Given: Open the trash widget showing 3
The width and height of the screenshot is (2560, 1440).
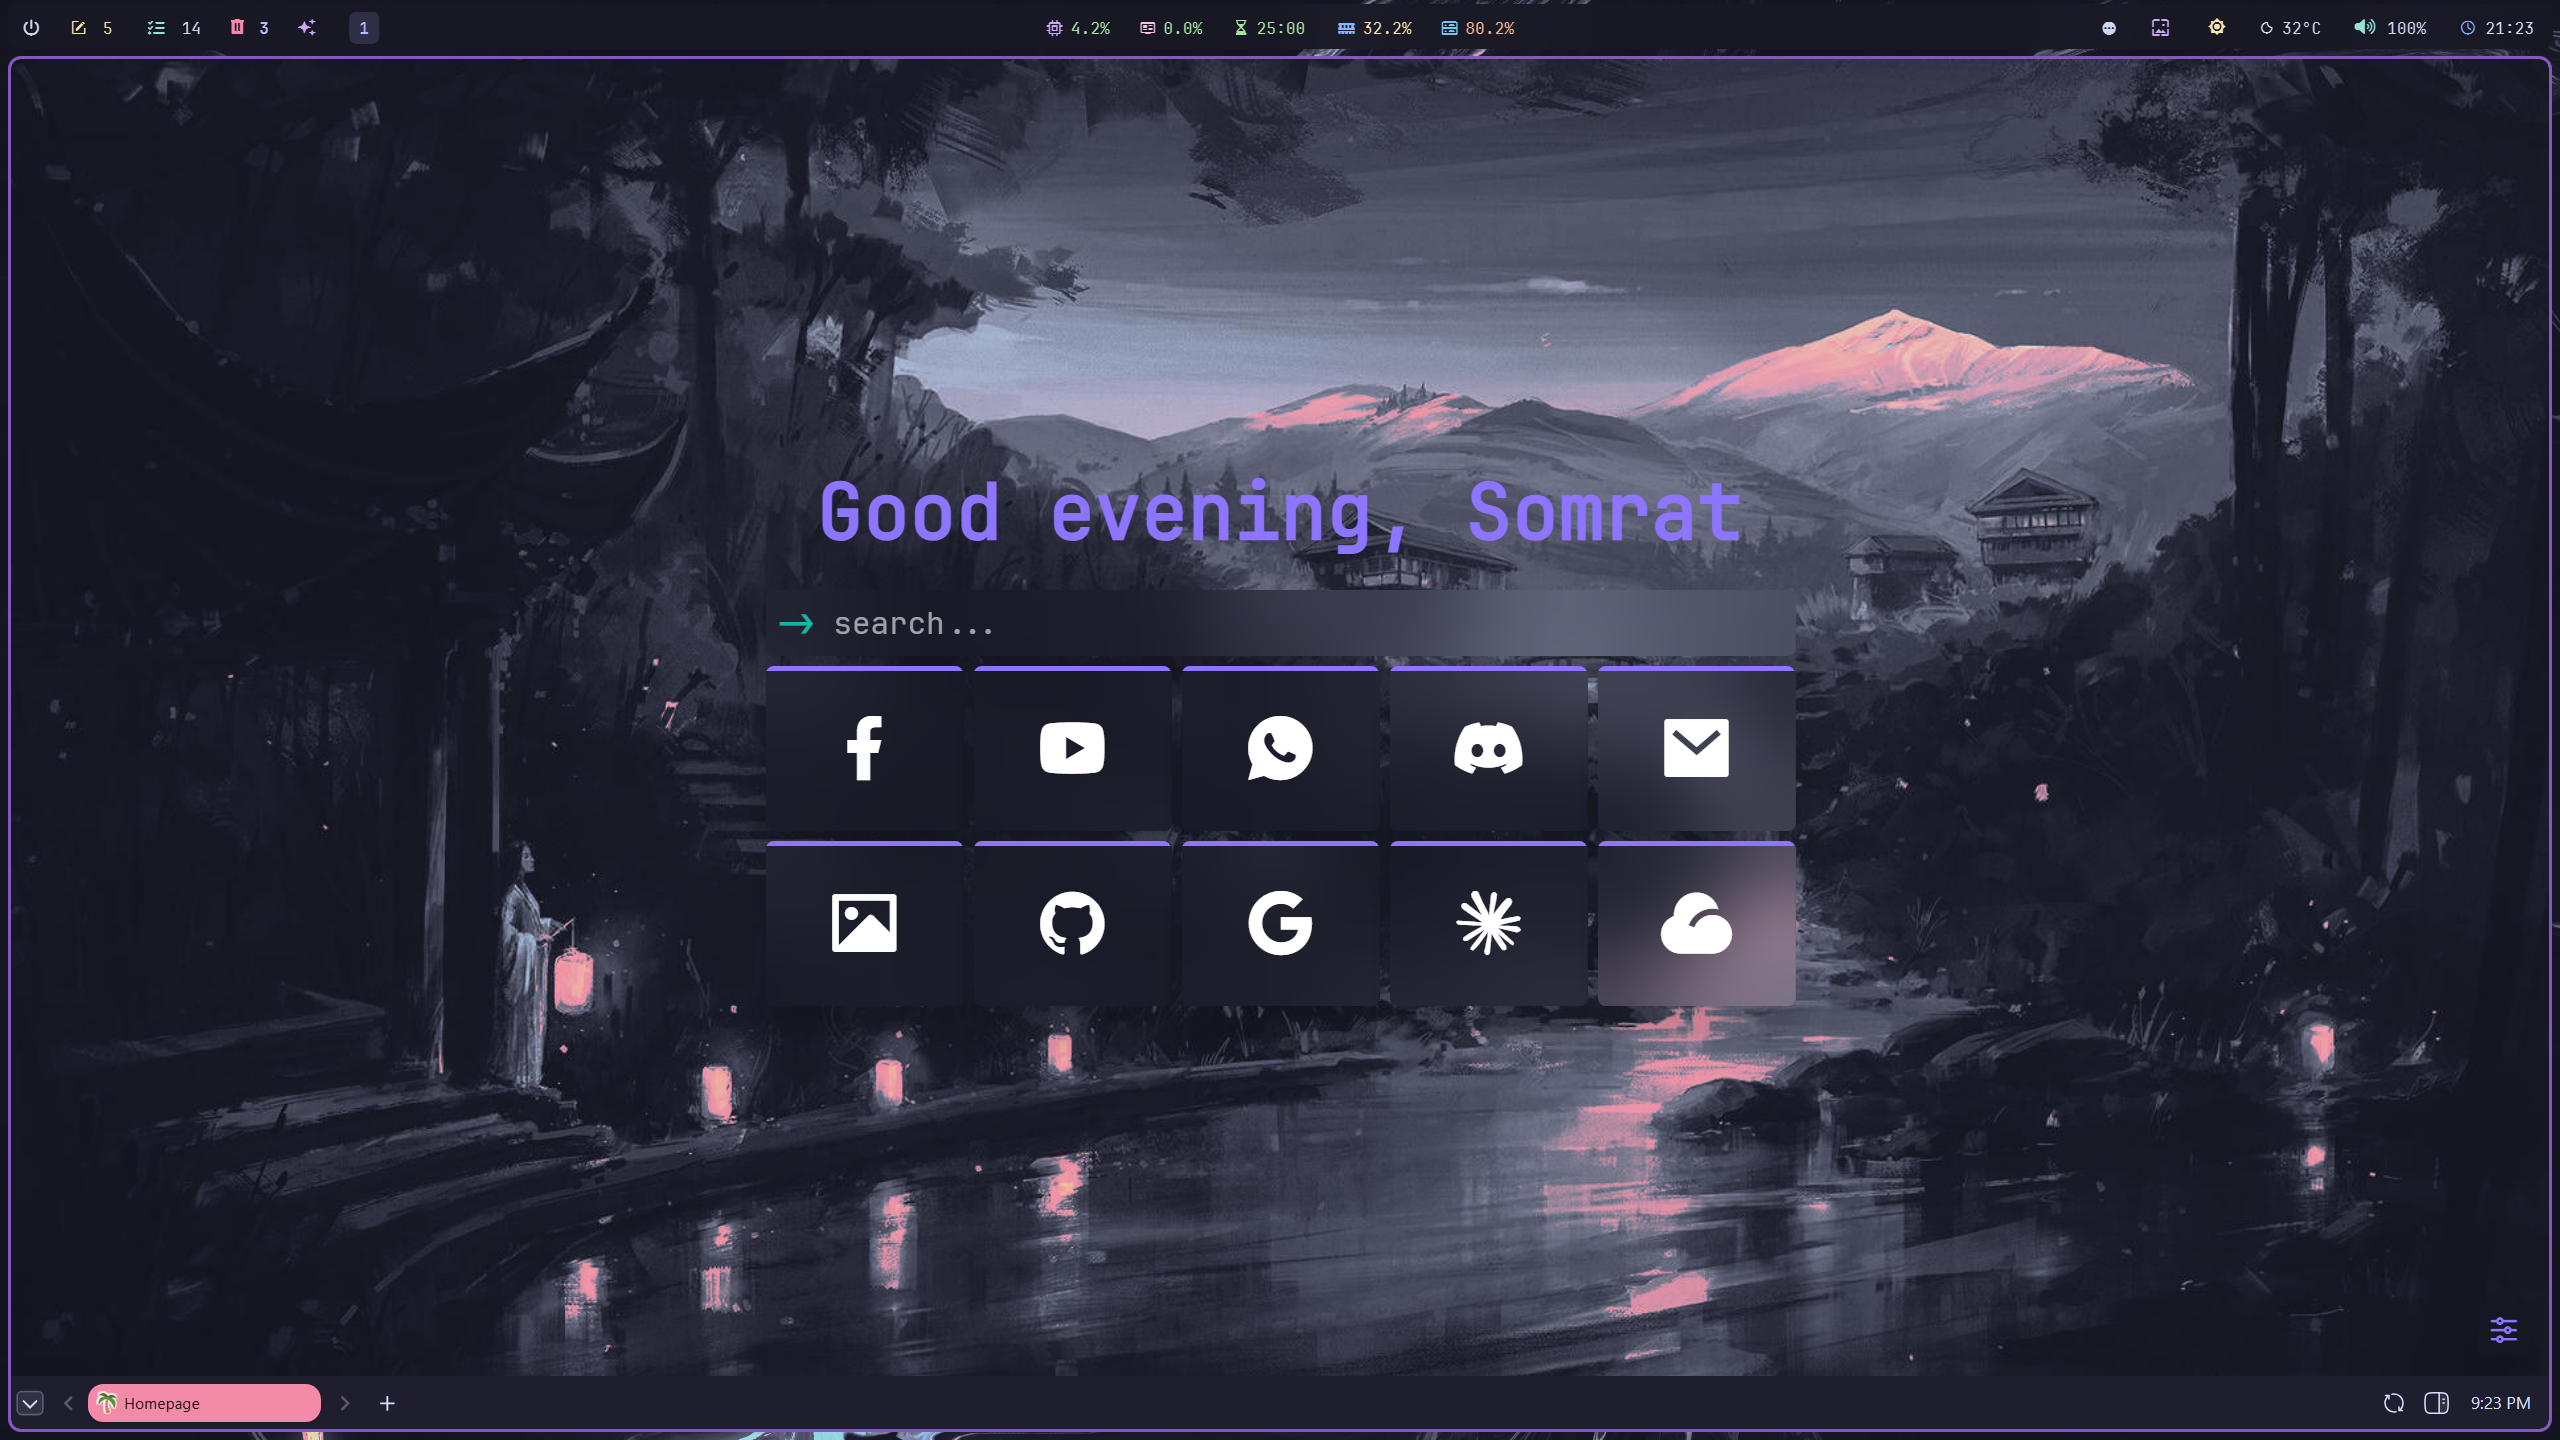Looking at the screenshot, I should (x=250, y=28).
